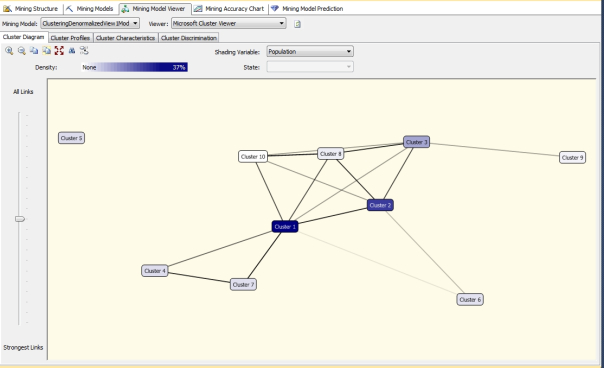The width and height of the screenshot is (604, 368).
Task: Select the Cluster 6 node
Action: (470, 299)
